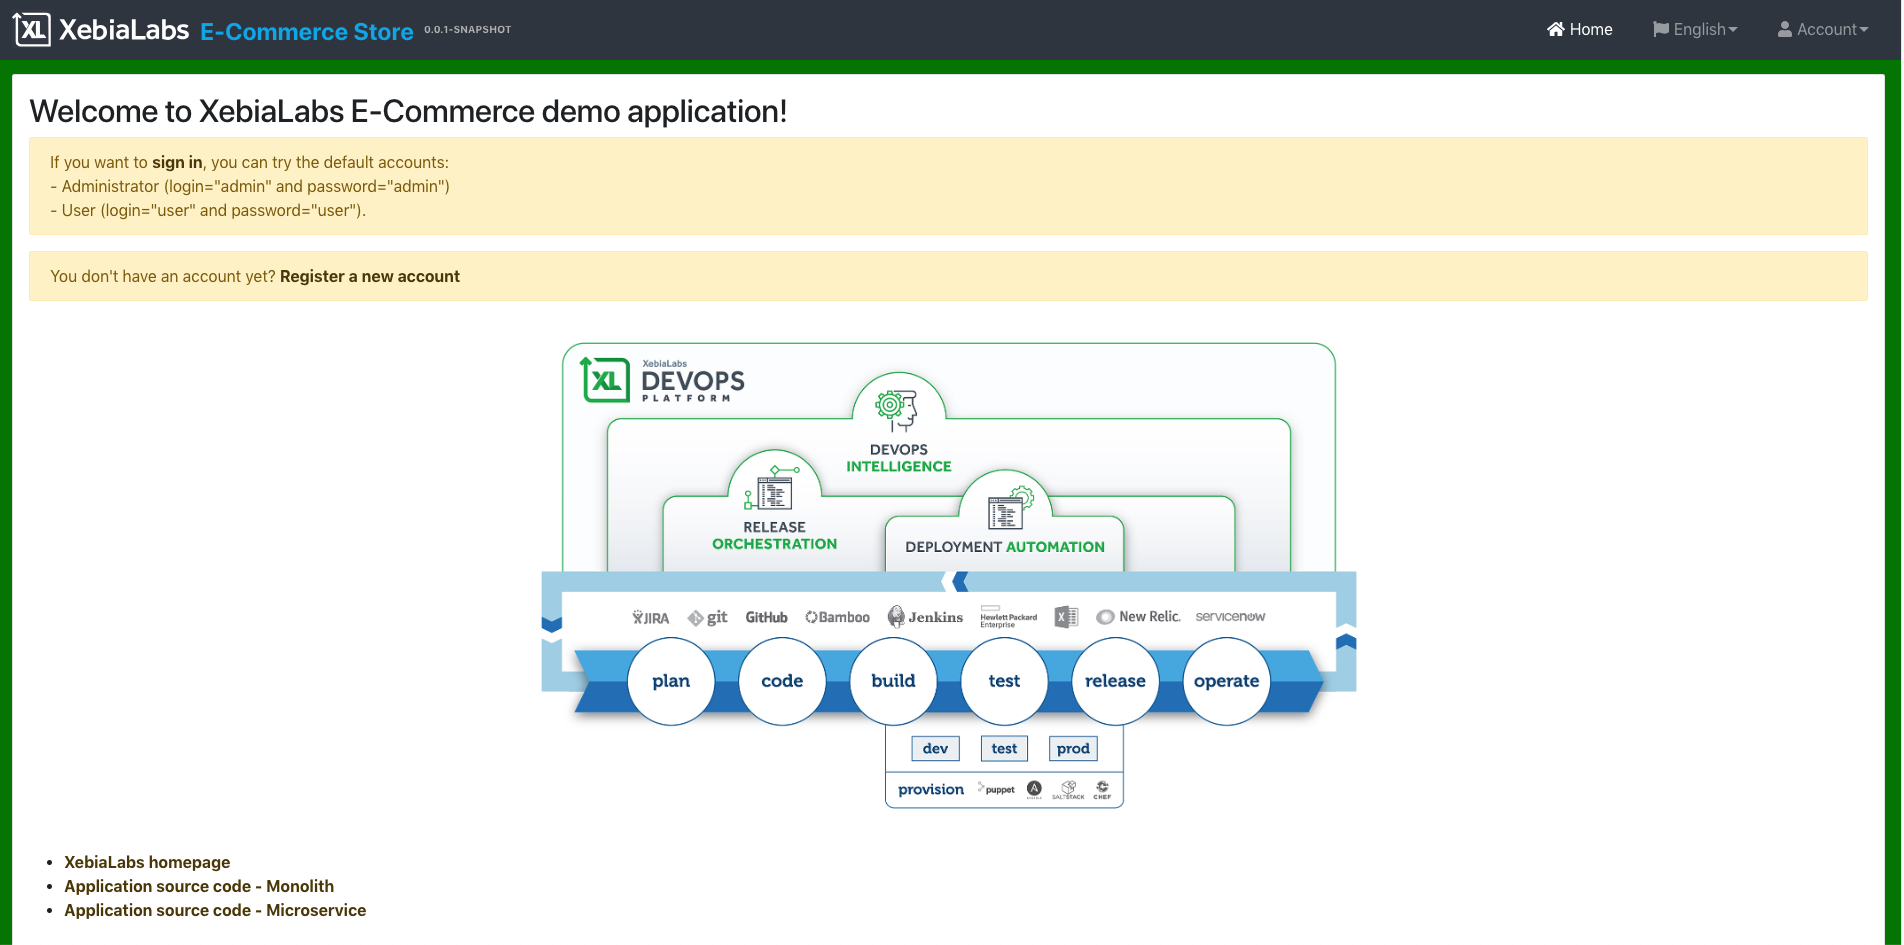Click the Deployment Automation icon
The width and height of the screenshot is (1904, 945).
[x=1010, y=508]
